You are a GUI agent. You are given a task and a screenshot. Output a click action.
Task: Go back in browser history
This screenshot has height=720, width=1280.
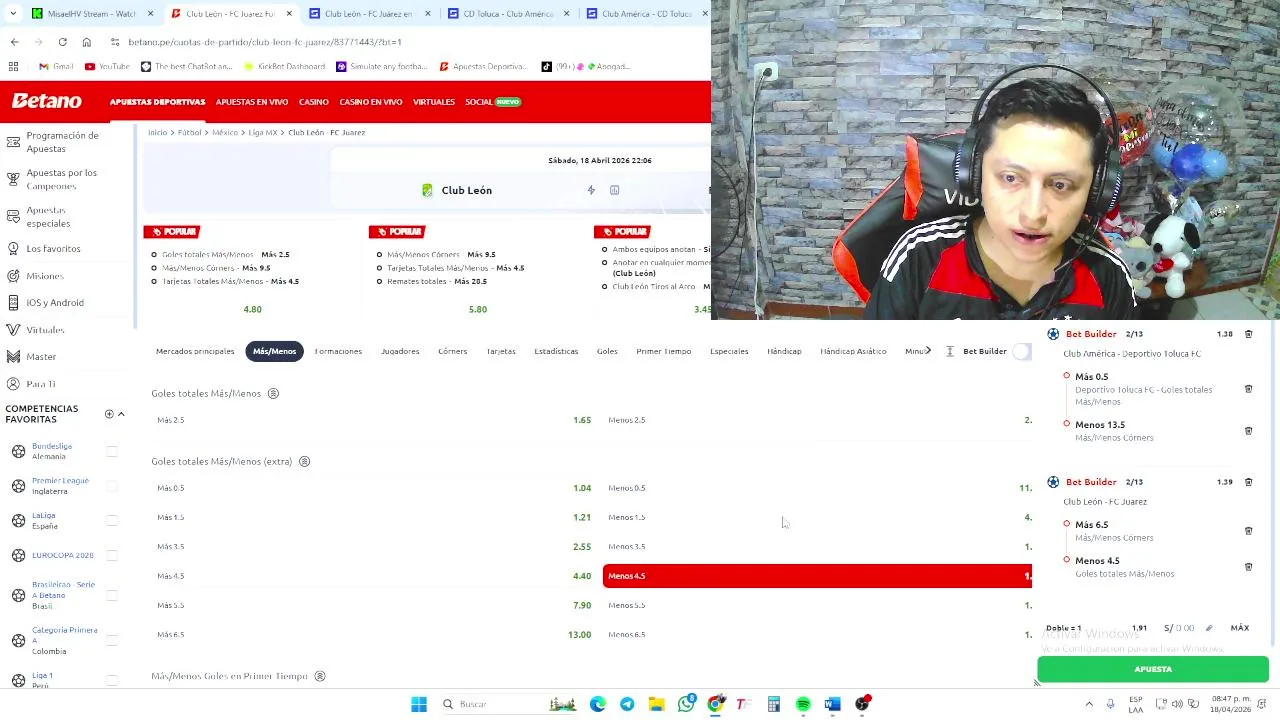click(x=14, y=42)
